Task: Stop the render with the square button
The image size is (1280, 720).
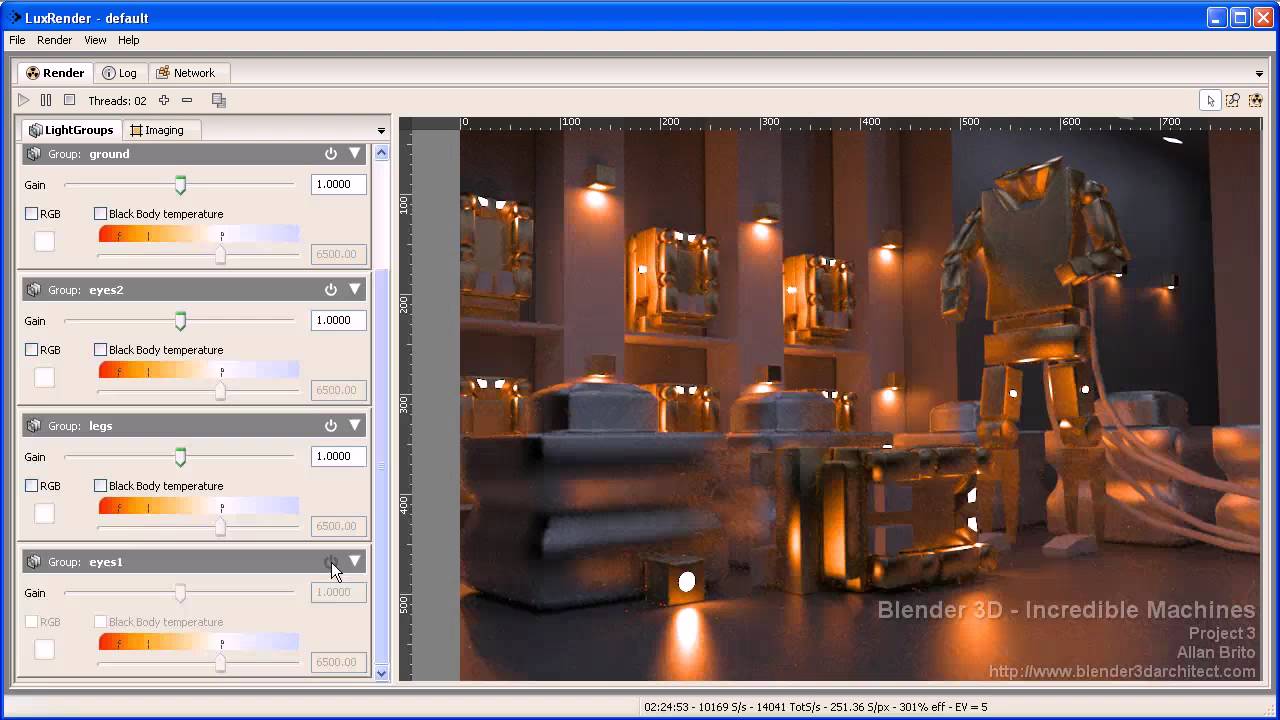Action: 69,100
